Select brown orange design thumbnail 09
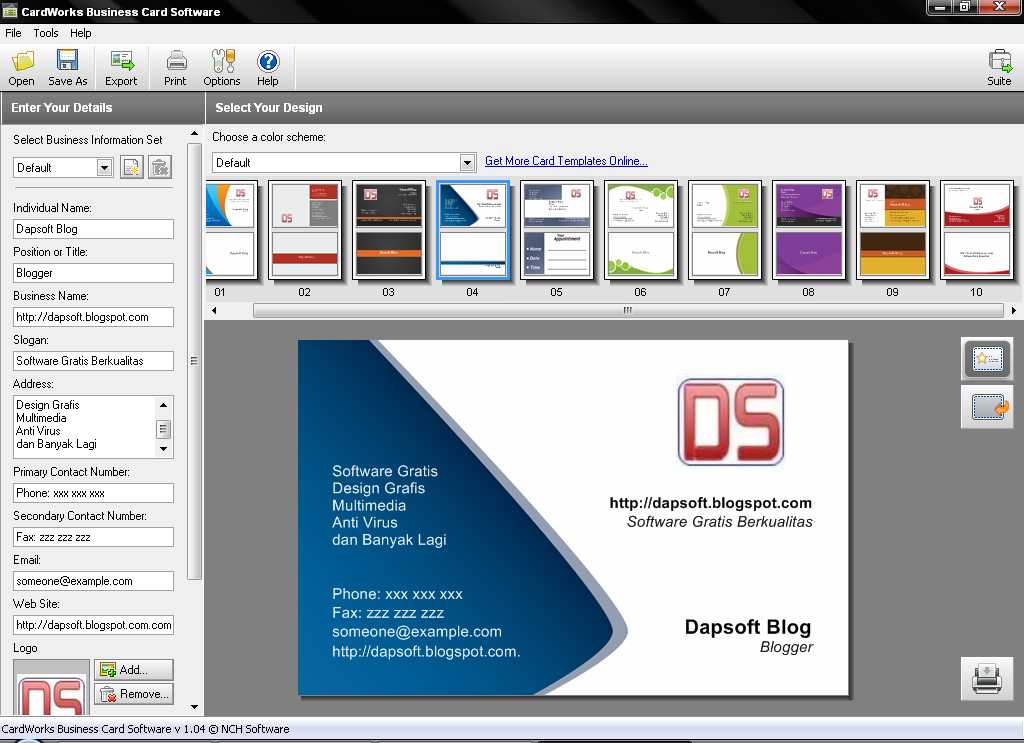The width and height of the screenshot is (1024, 743). coord(893,230)
